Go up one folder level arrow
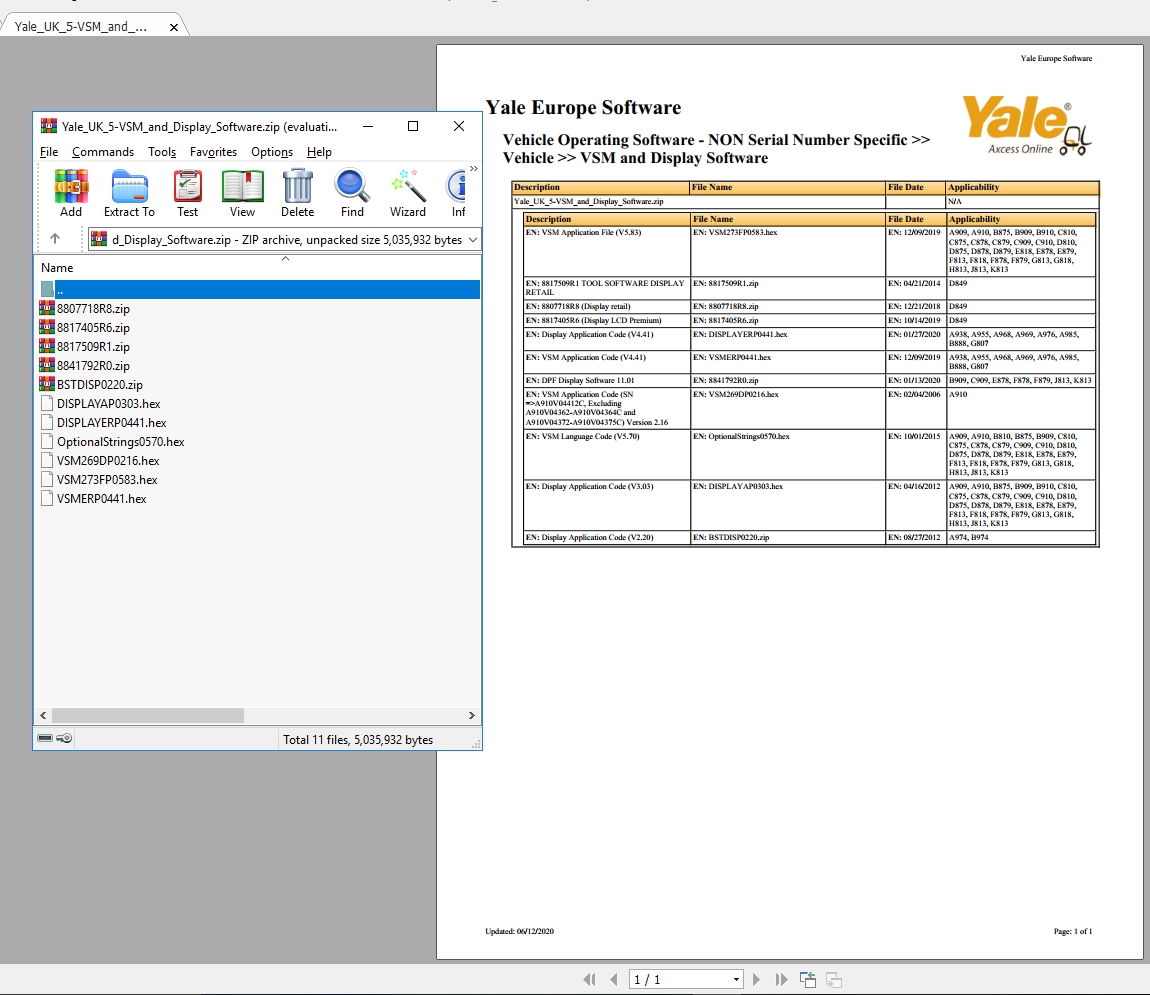Viewport: 1150px width, 995px height. tap(55, 238)
